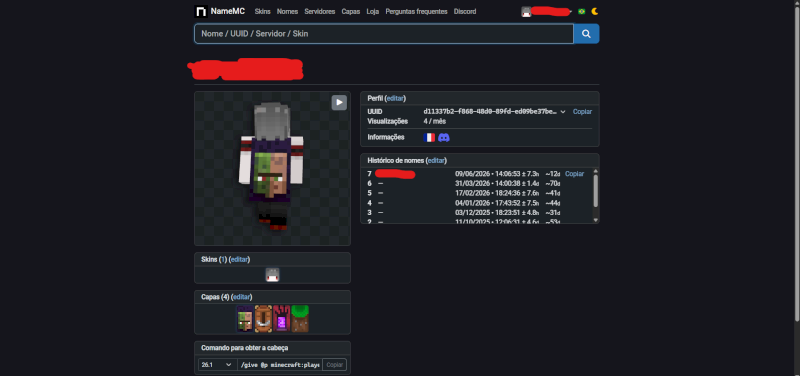Copy name 7 with Copiar
The height and width of the screenshot is (376, 800).
click(x=574, y=174)
